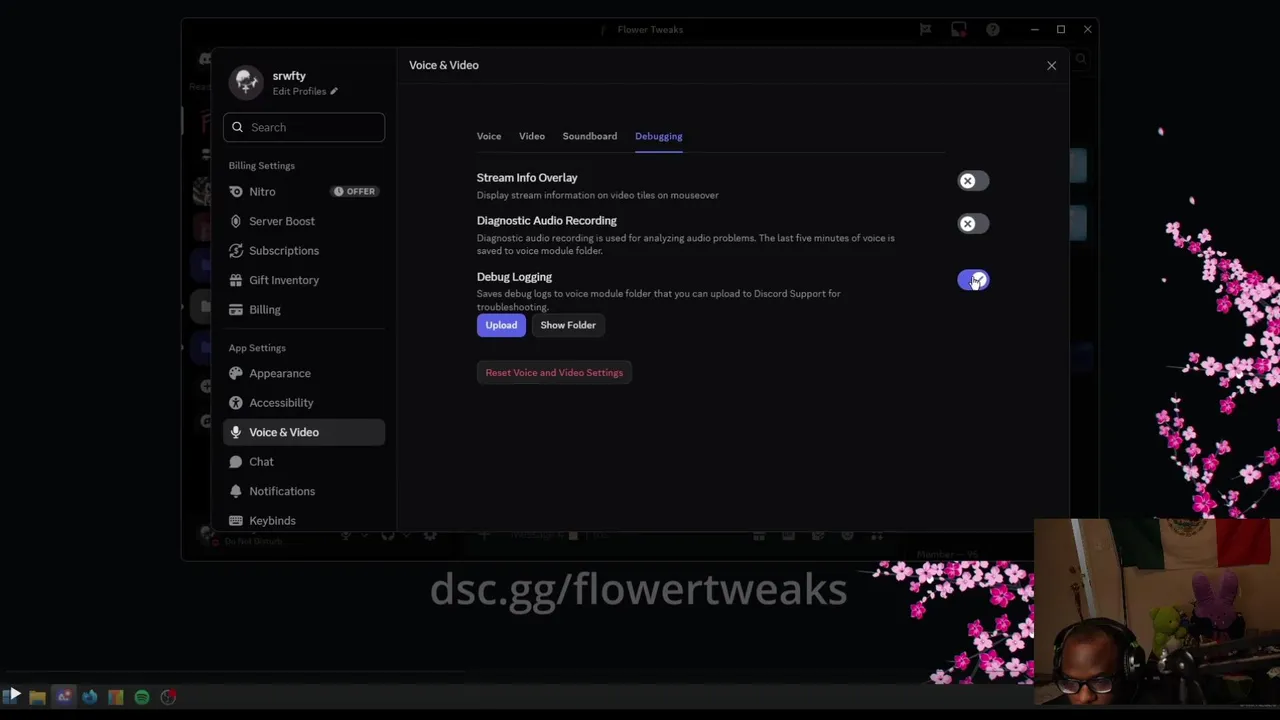Go to Subscriptions in sidebar
Viewport: 1280px width, 720px height.
pyautogui.click(x=304, y=250)
